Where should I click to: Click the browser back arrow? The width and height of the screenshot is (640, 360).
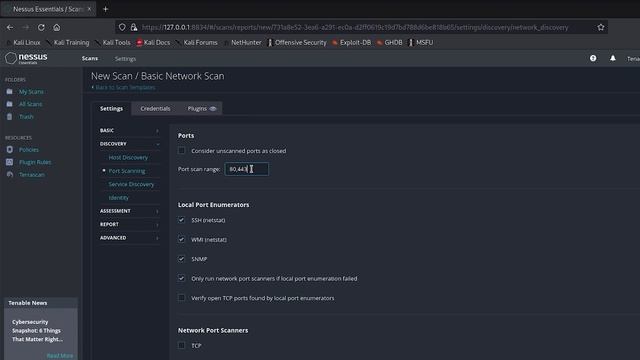10,27
